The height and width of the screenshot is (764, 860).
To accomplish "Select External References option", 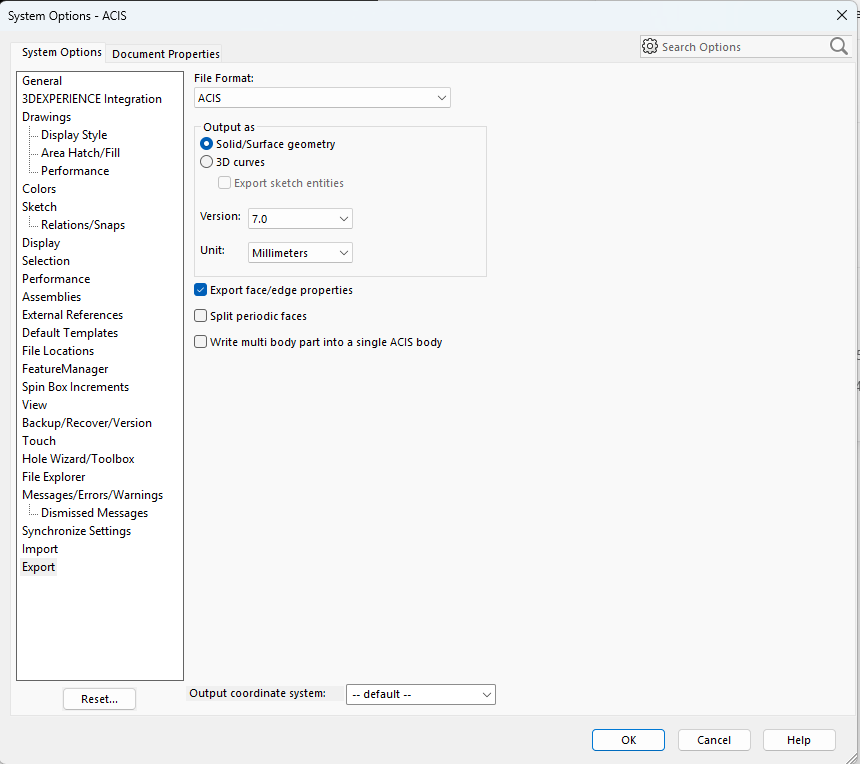I will [72, 315].
